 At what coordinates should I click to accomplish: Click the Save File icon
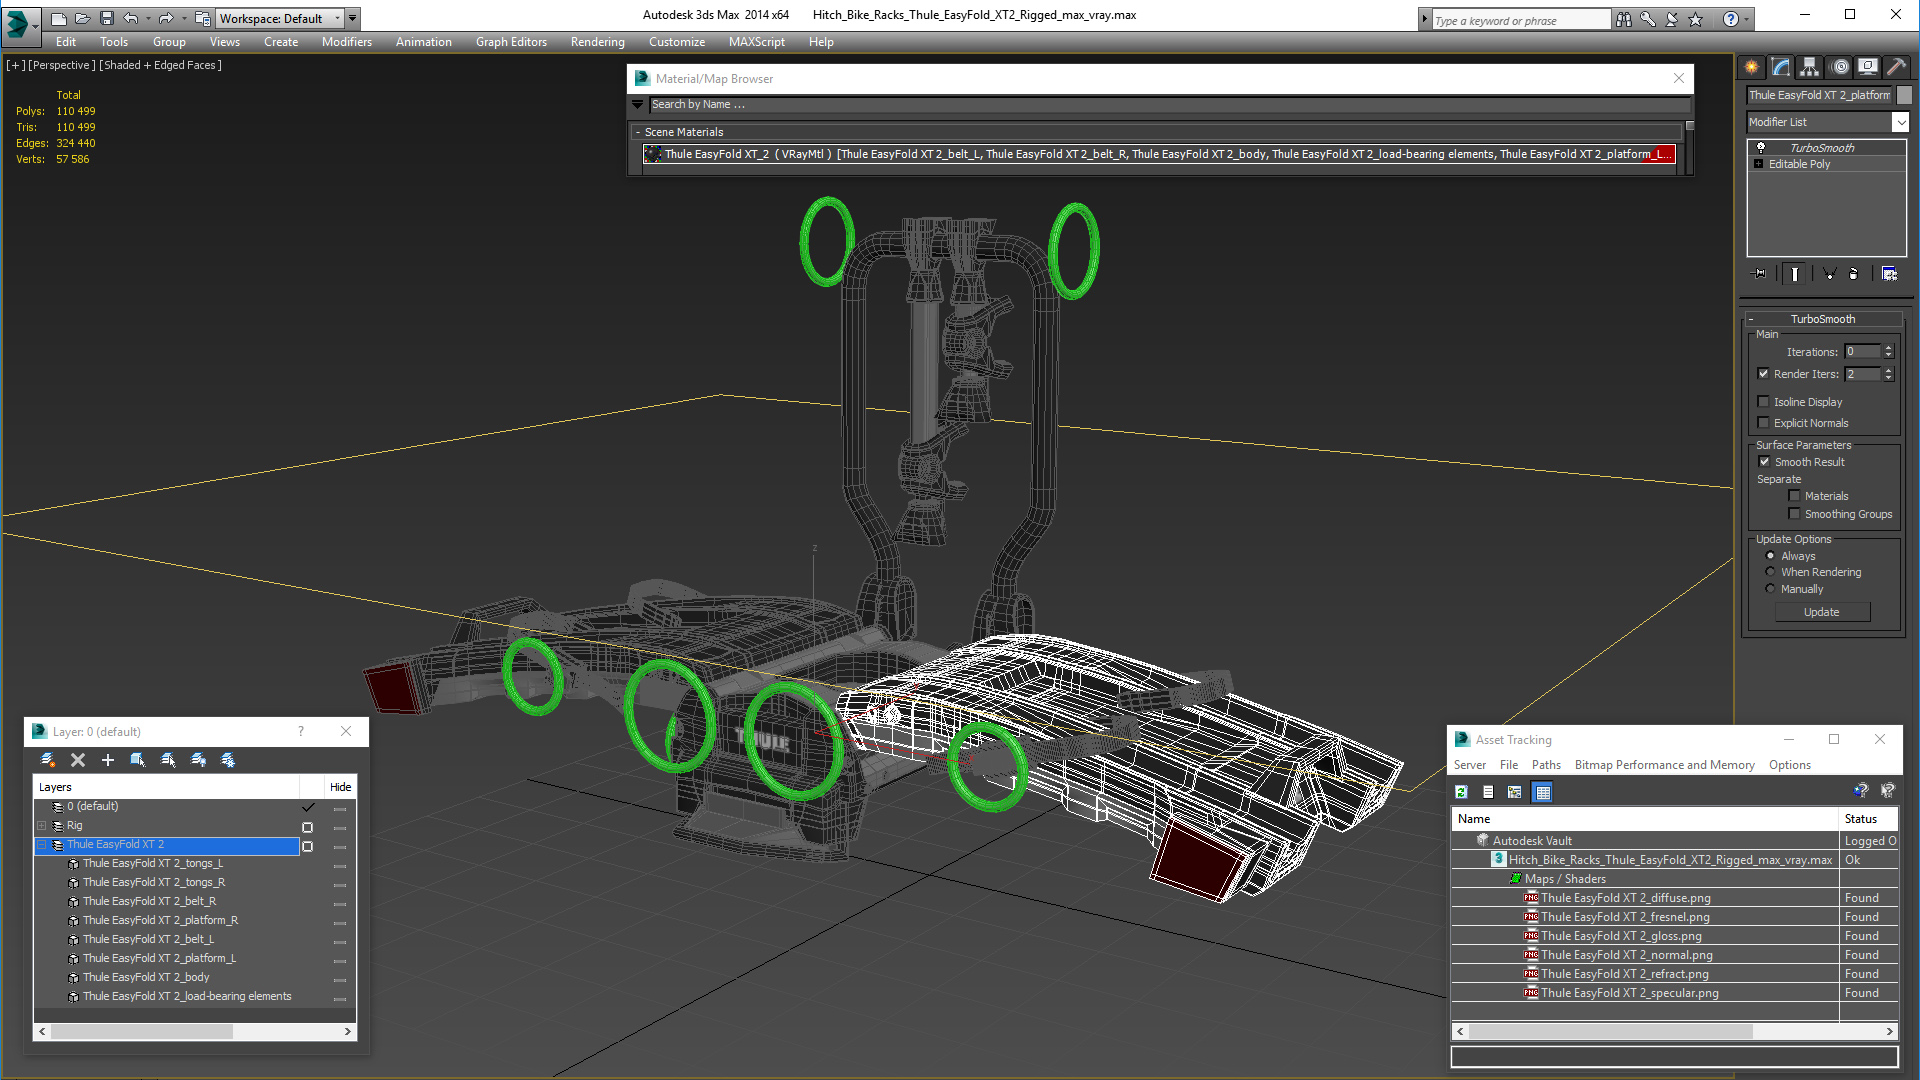coord(106,18)
